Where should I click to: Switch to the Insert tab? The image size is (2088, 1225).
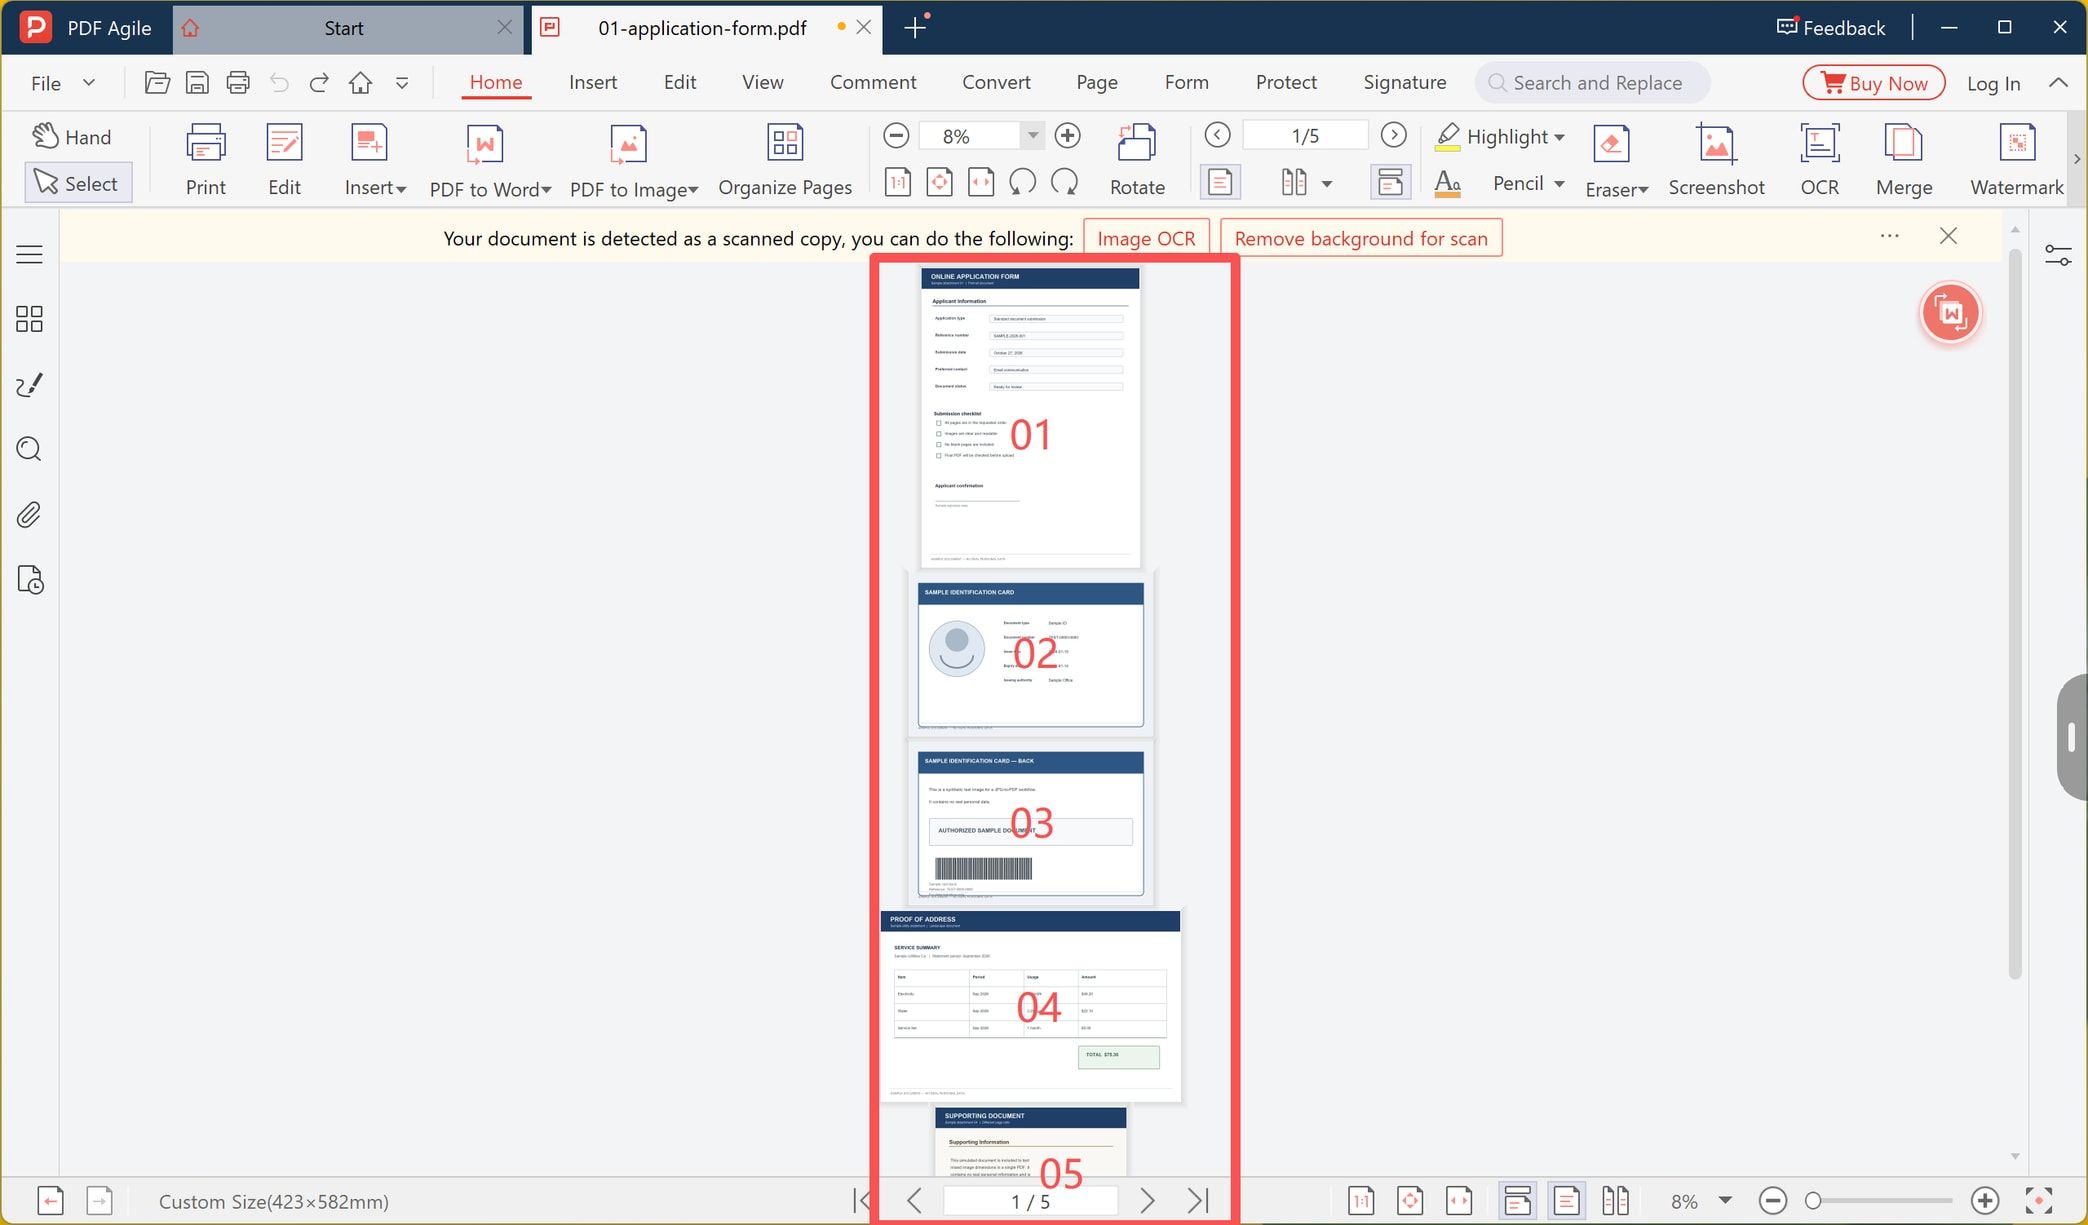coord(593,82)
